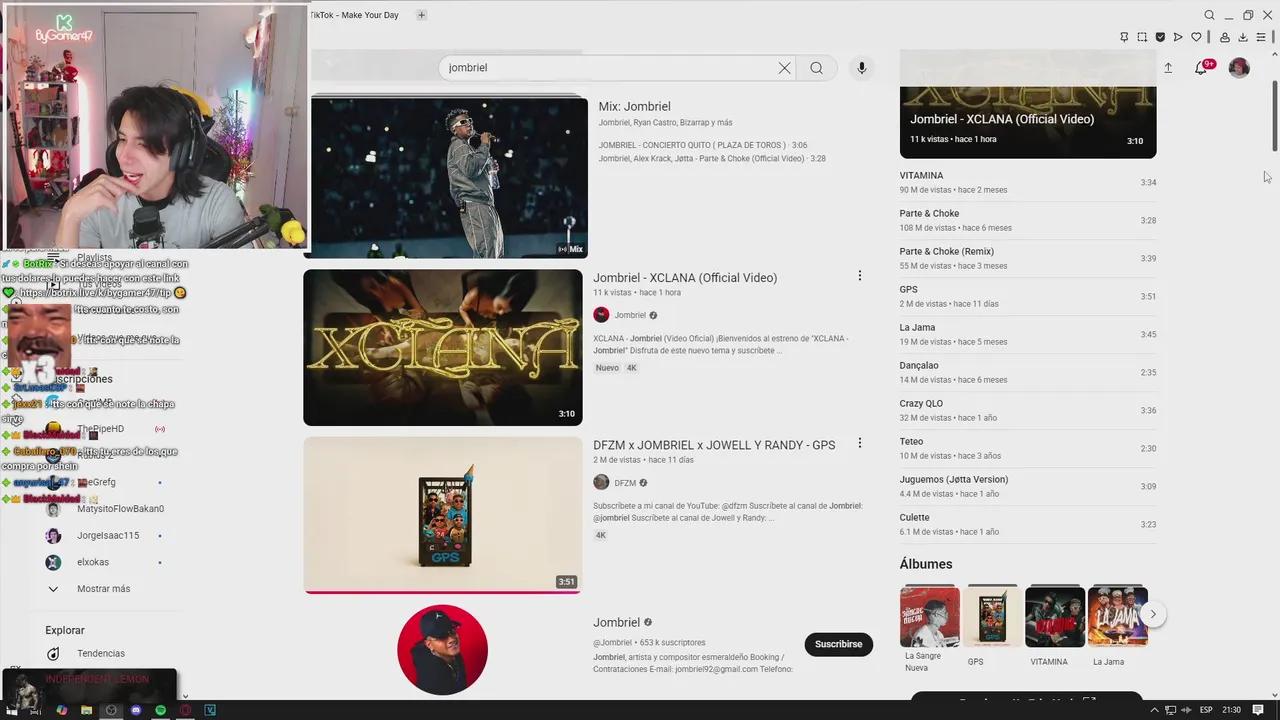
Task: Open Spotify from the taskbar
Action: point(161,710)
